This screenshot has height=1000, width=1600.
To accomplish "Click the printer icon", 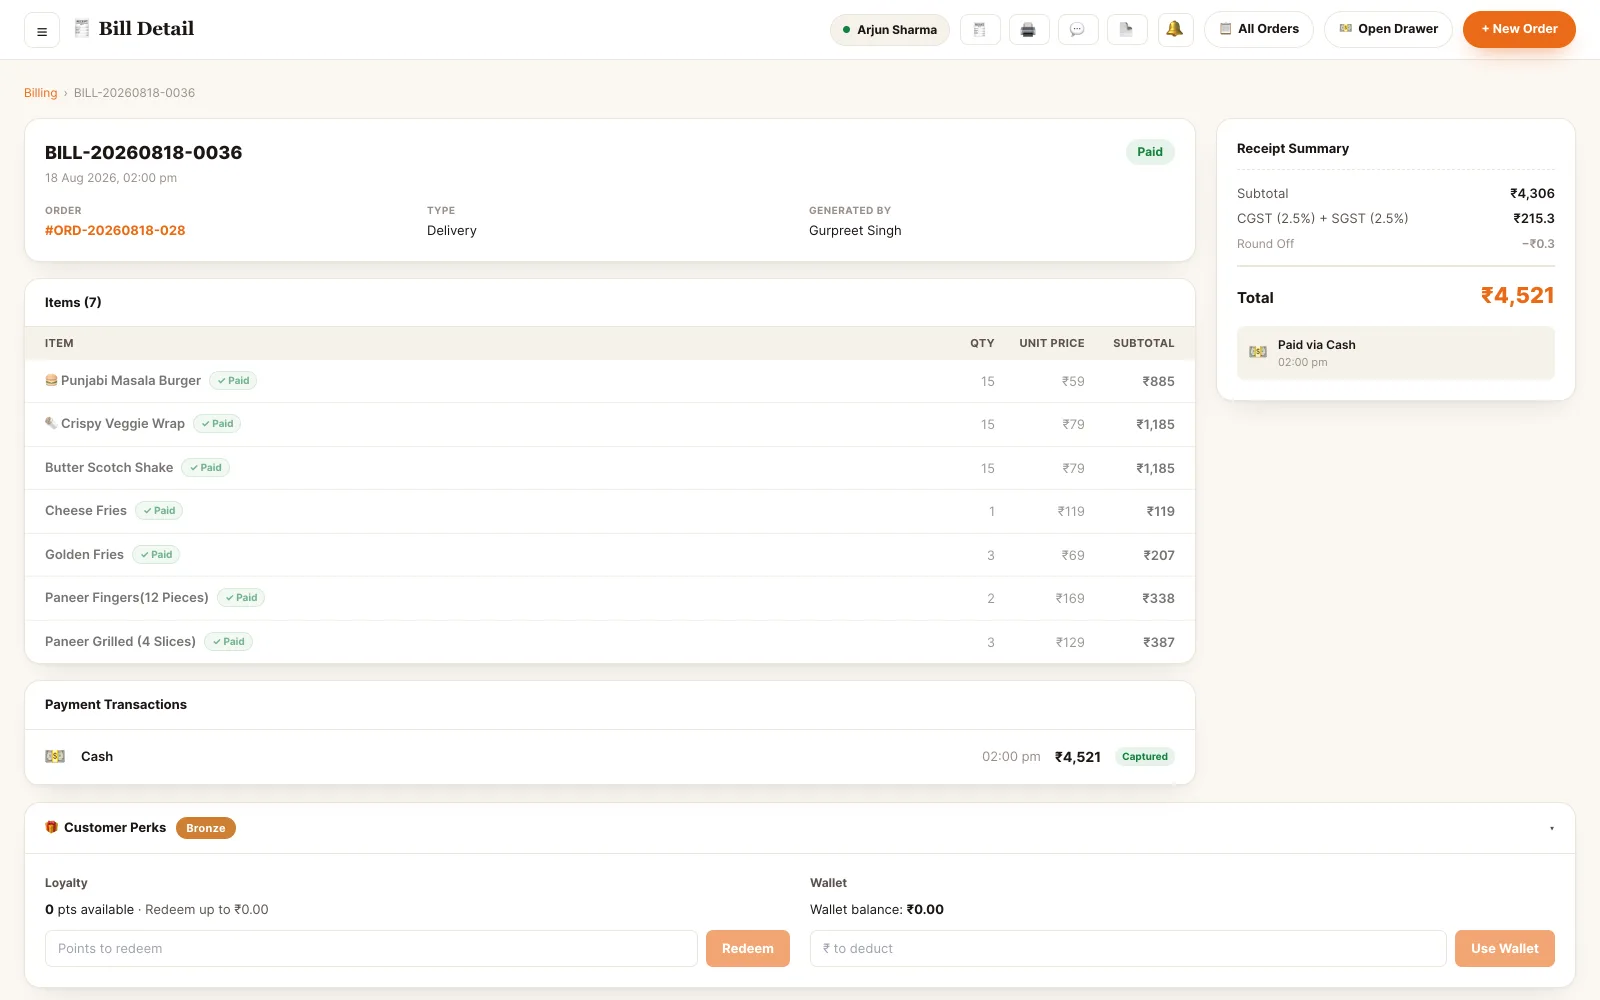I will 1029,29.
